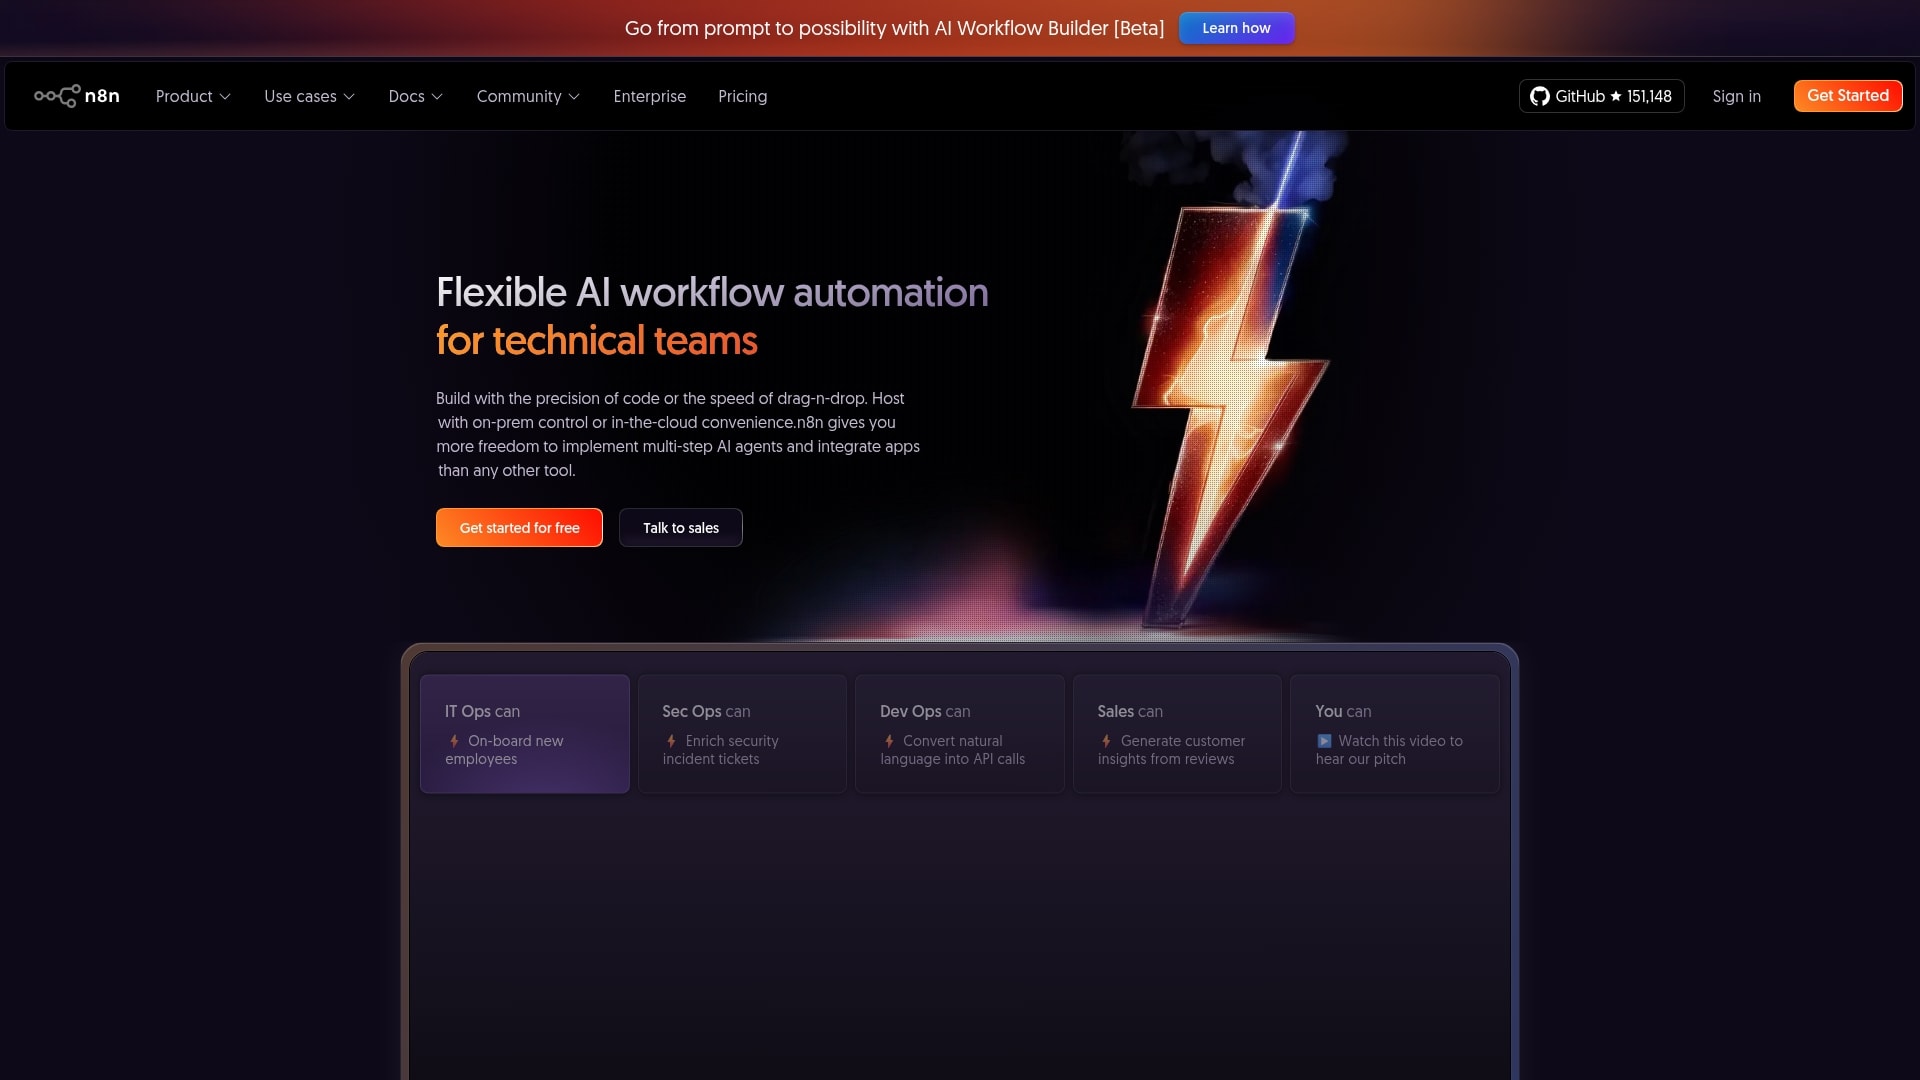Expand the Community dropdown chevron
The image size is (1920, 1080).
(x=574, y=97)
